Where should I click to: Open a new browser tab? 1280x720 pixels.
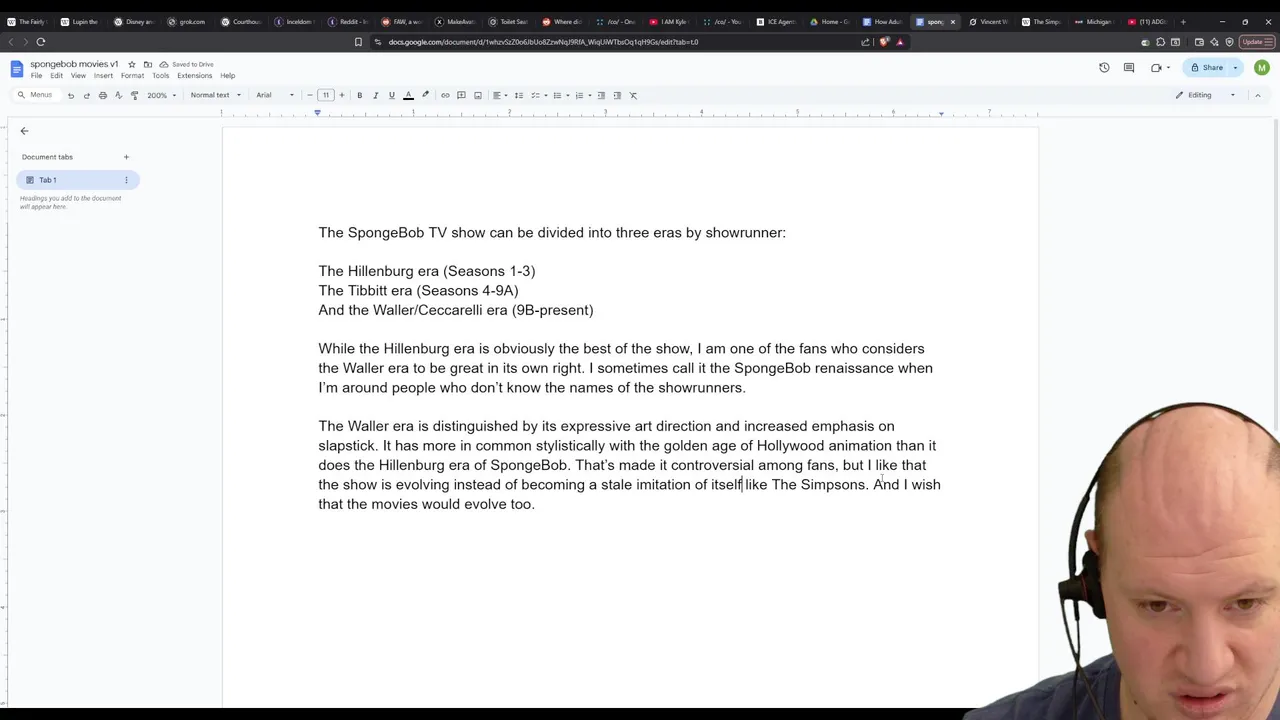[1183, 21]
